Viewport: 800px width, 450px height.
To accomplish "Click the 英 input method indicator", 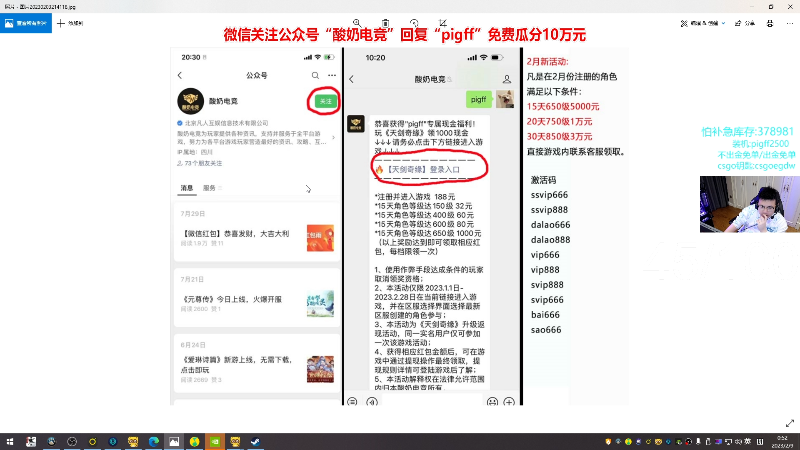I will (747, 442).
